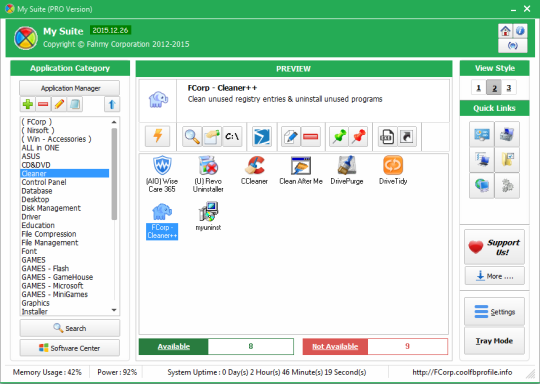Switch to view style 3
Image resolution: width=540 pixels, height=384 pixels.
coord(509,88)
